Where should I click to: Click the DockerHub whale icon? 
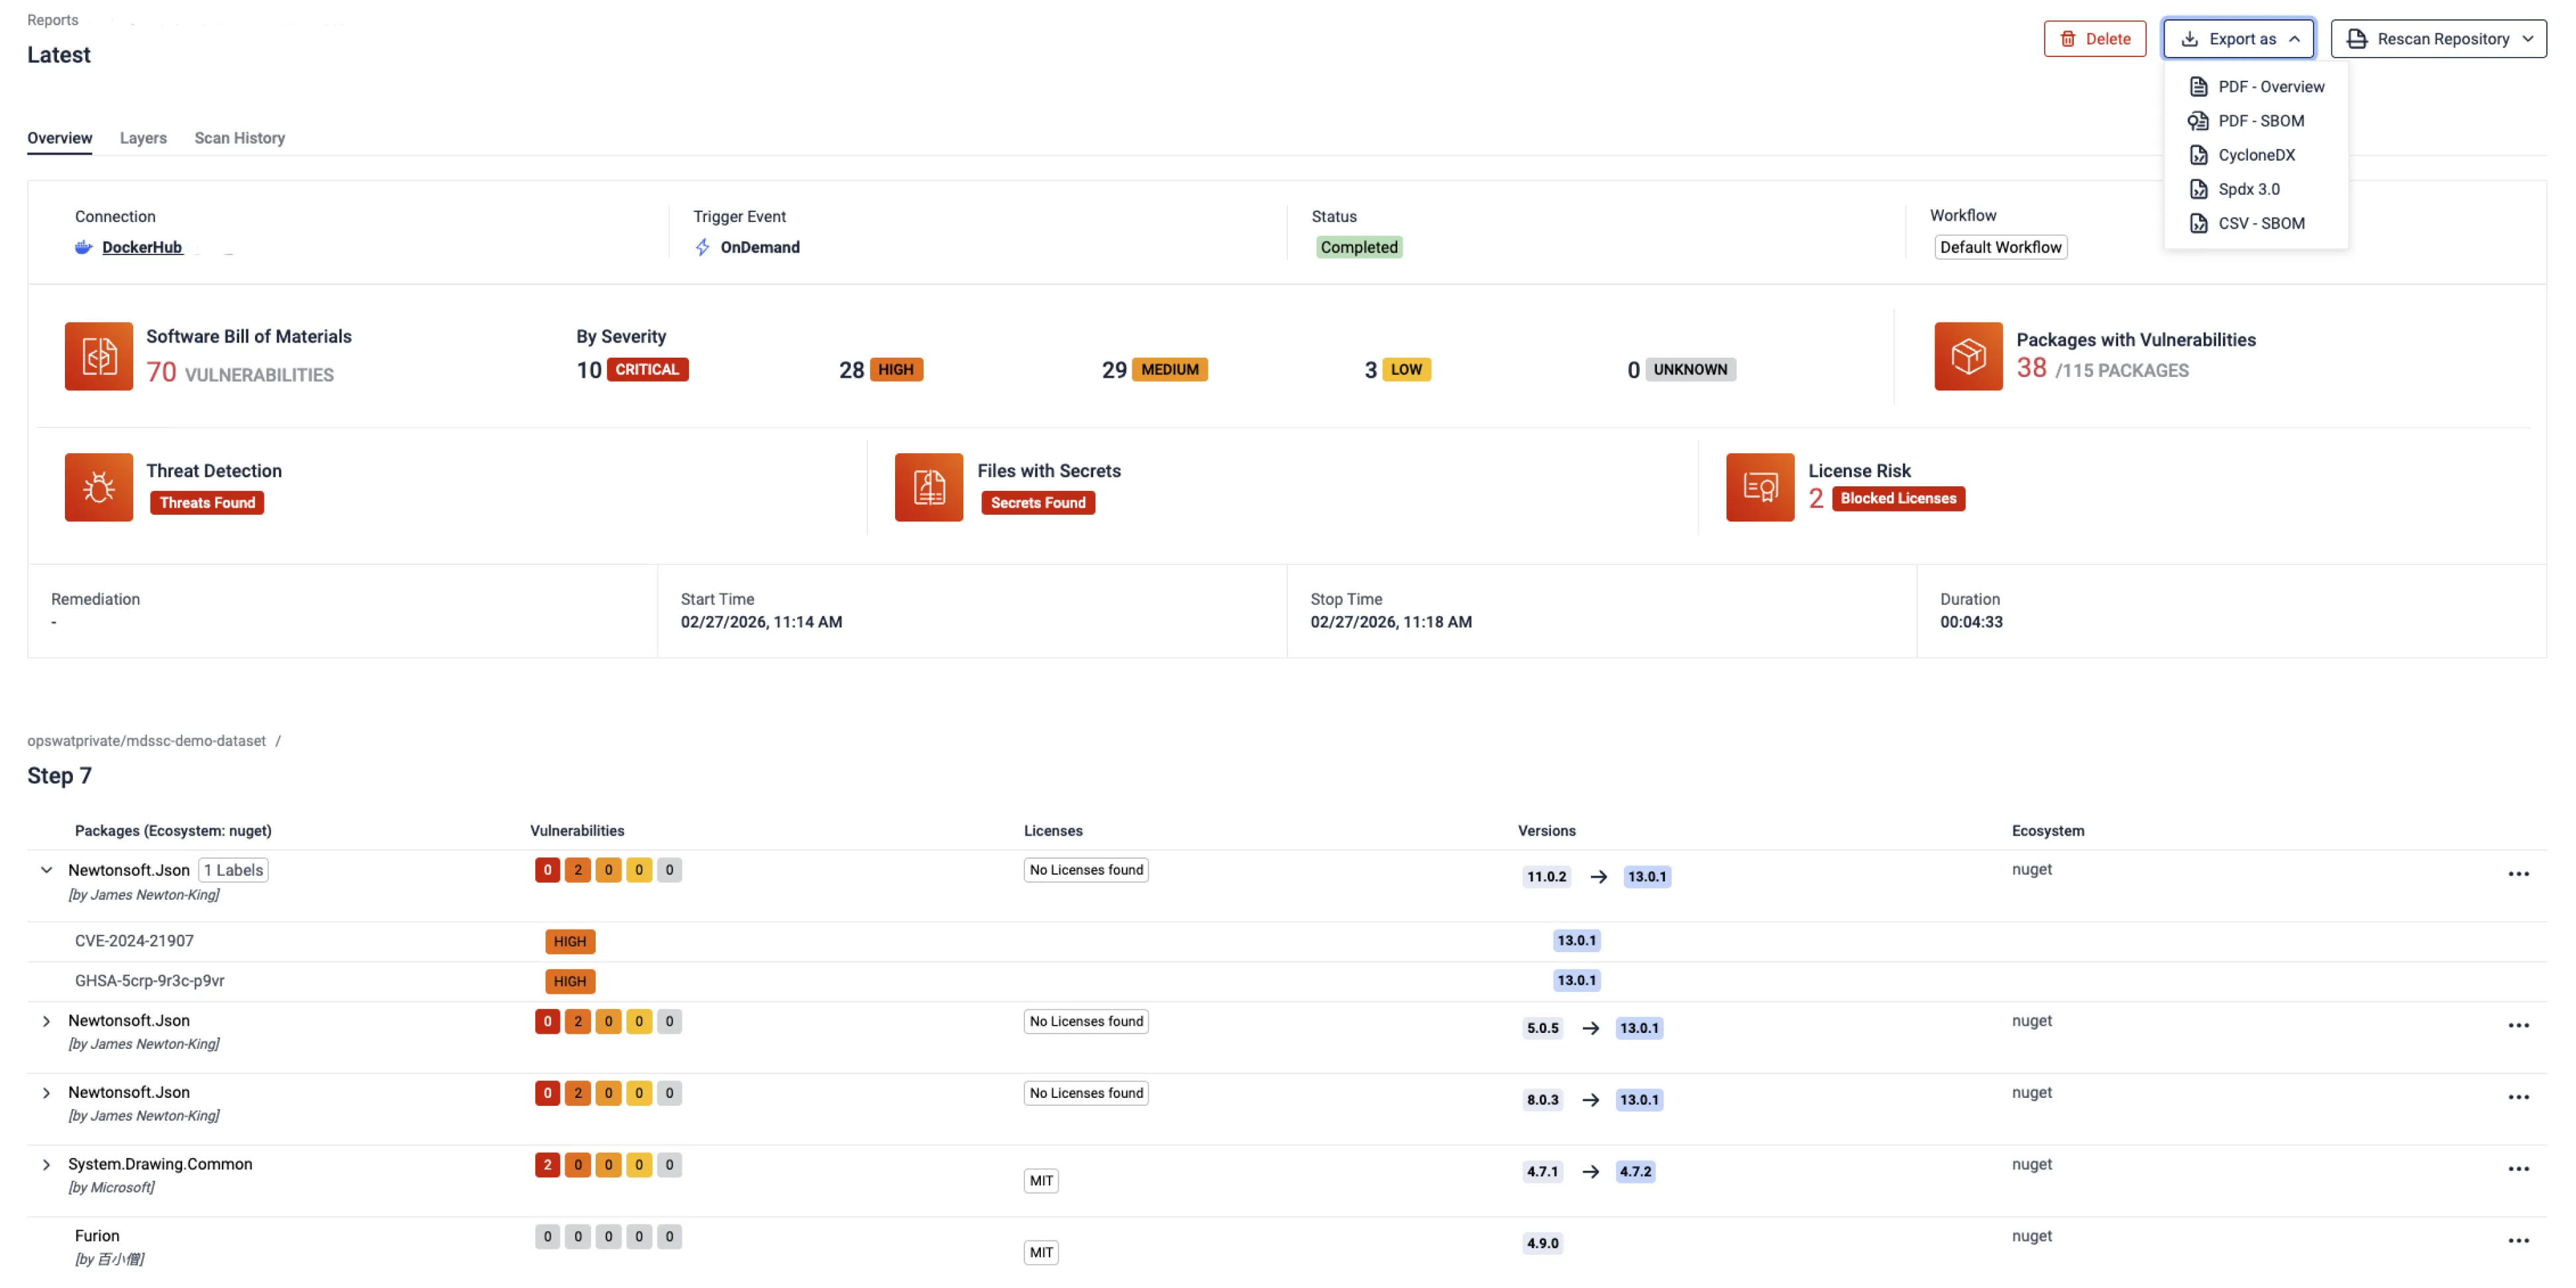click(x=83, y=247)
